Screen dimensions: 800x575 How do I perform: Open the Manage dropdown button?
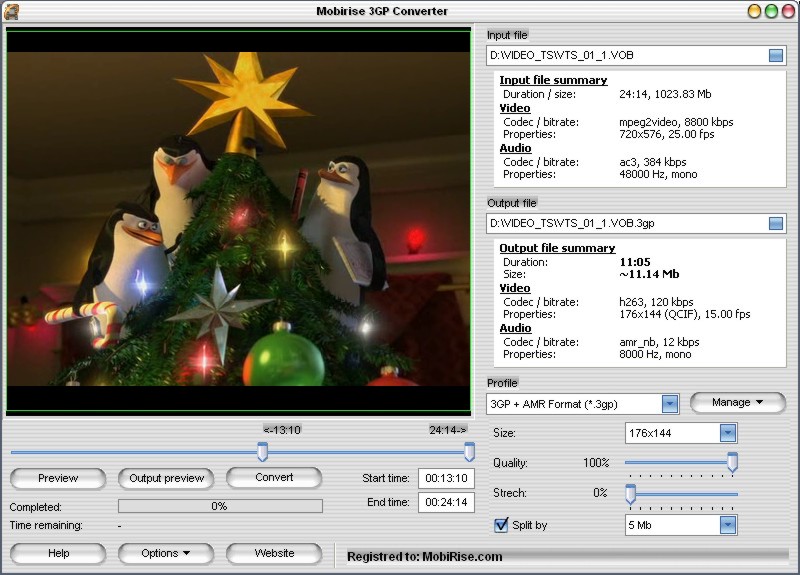[x=738, y=403]
